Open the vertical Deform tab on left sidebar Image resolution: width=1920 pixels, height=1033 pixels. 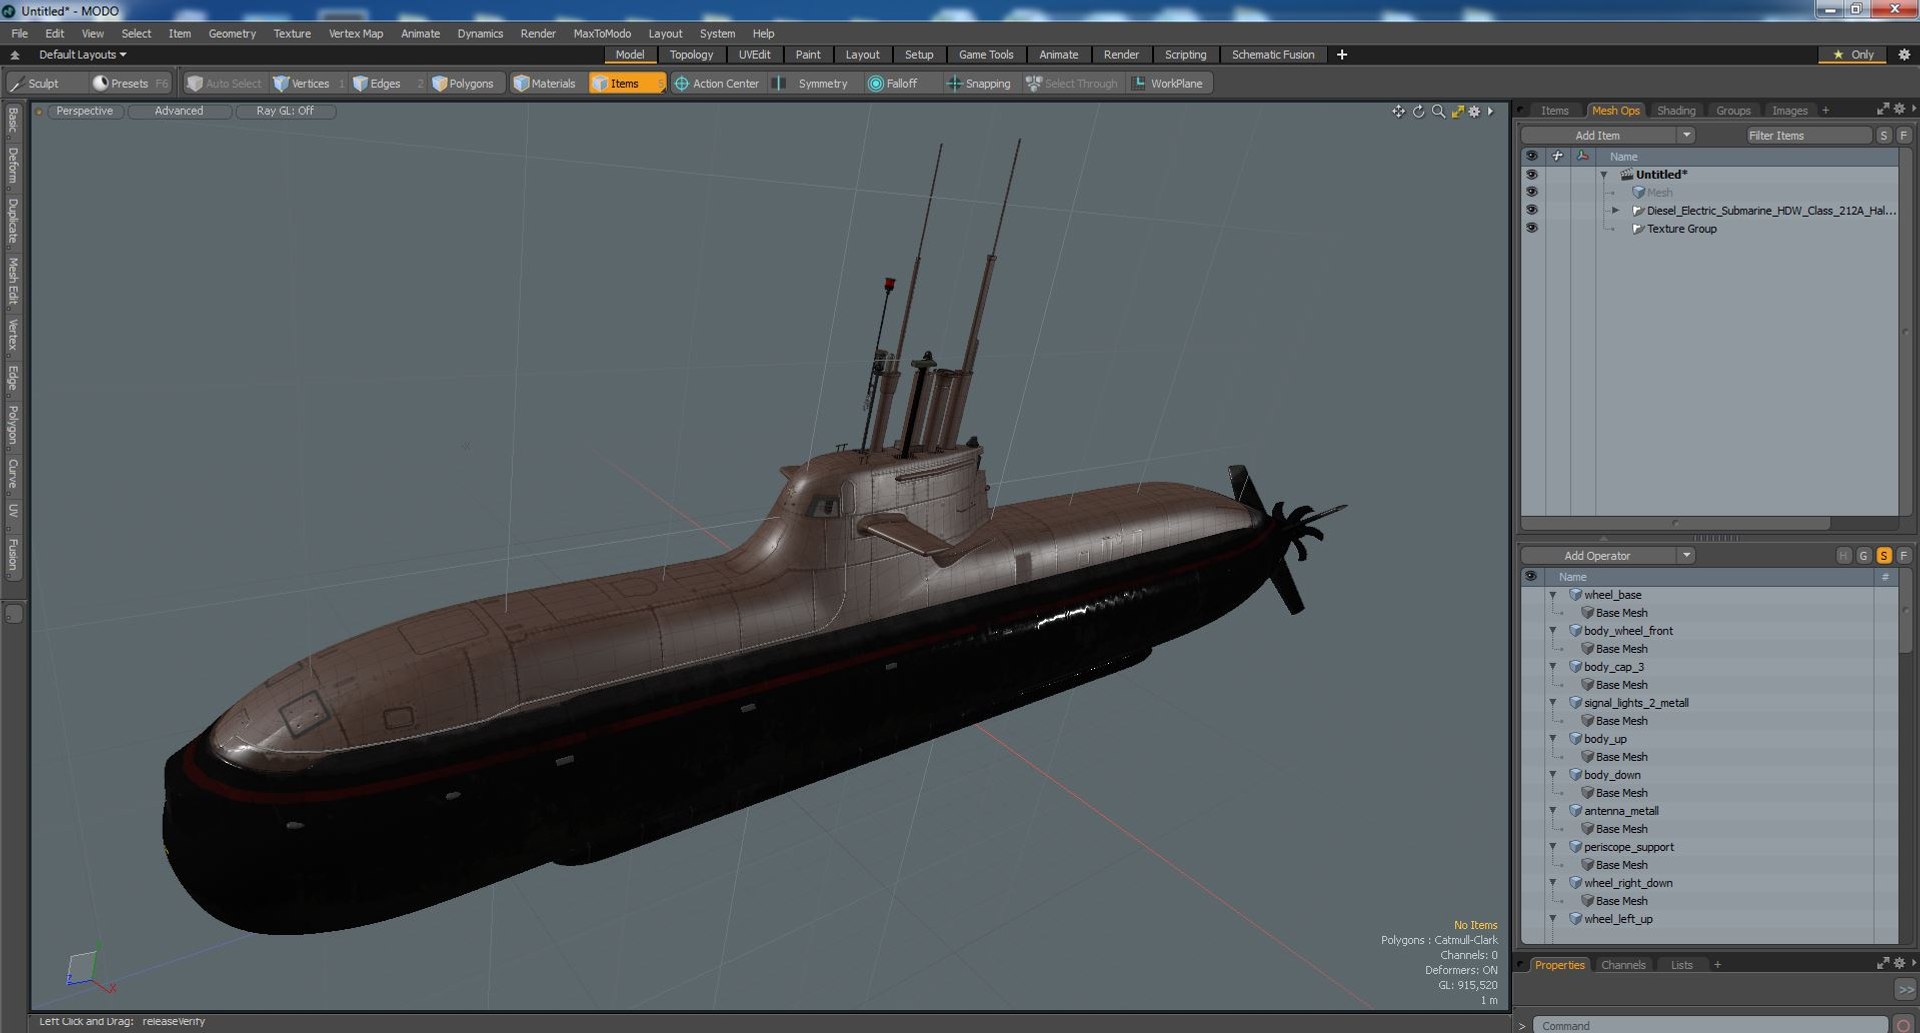tap(13, 166)
